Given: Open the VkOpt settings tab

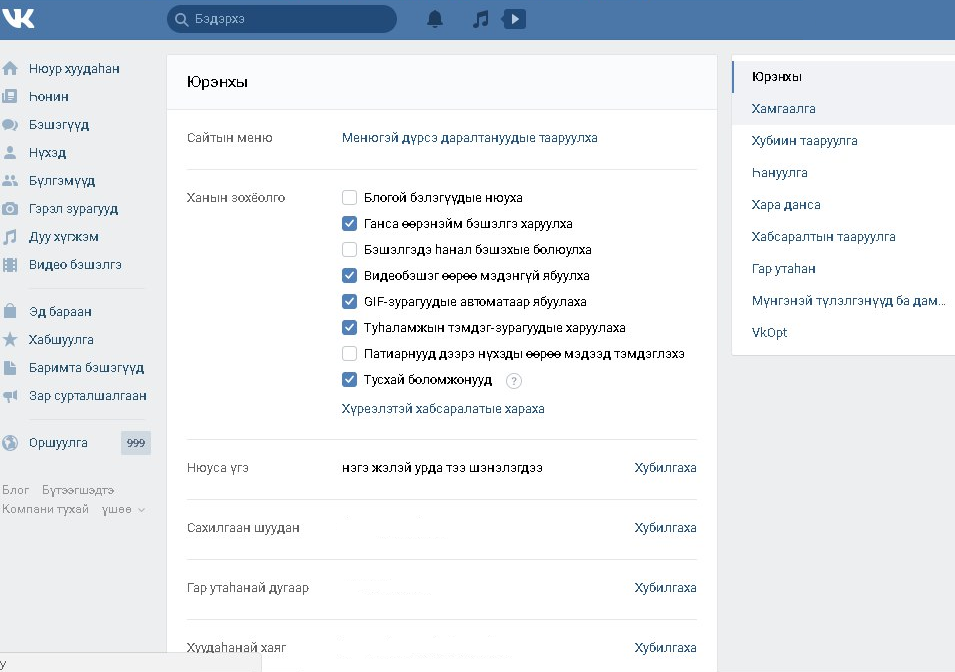Looking at the screenshot, I should 769,332.
